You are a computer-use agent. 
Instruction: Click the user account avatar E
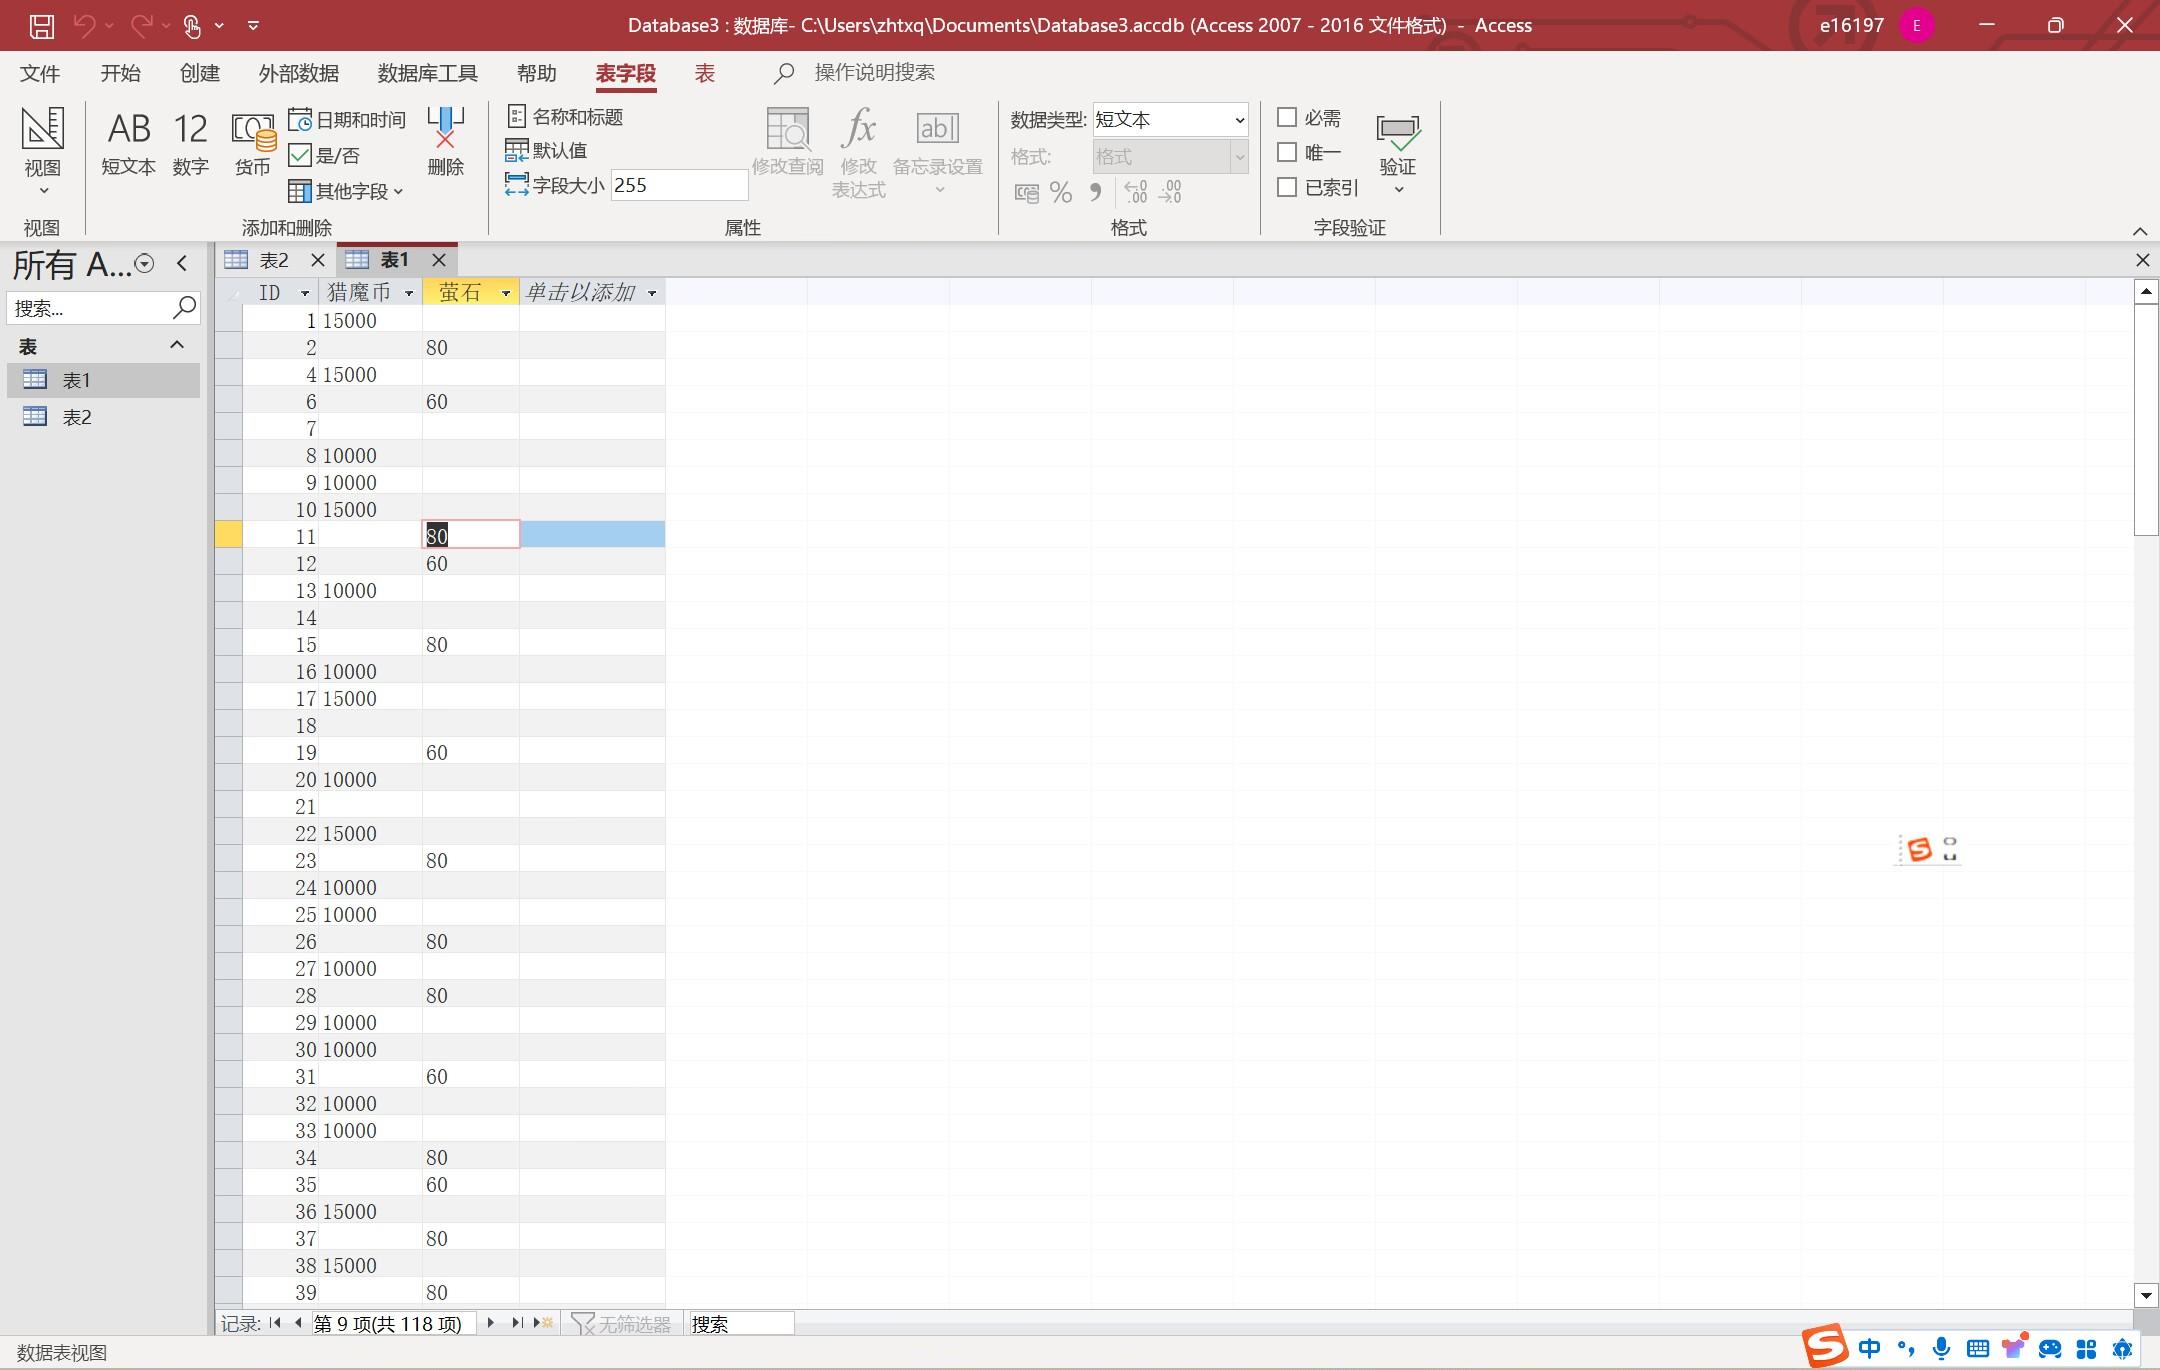tap(1916, 26)
